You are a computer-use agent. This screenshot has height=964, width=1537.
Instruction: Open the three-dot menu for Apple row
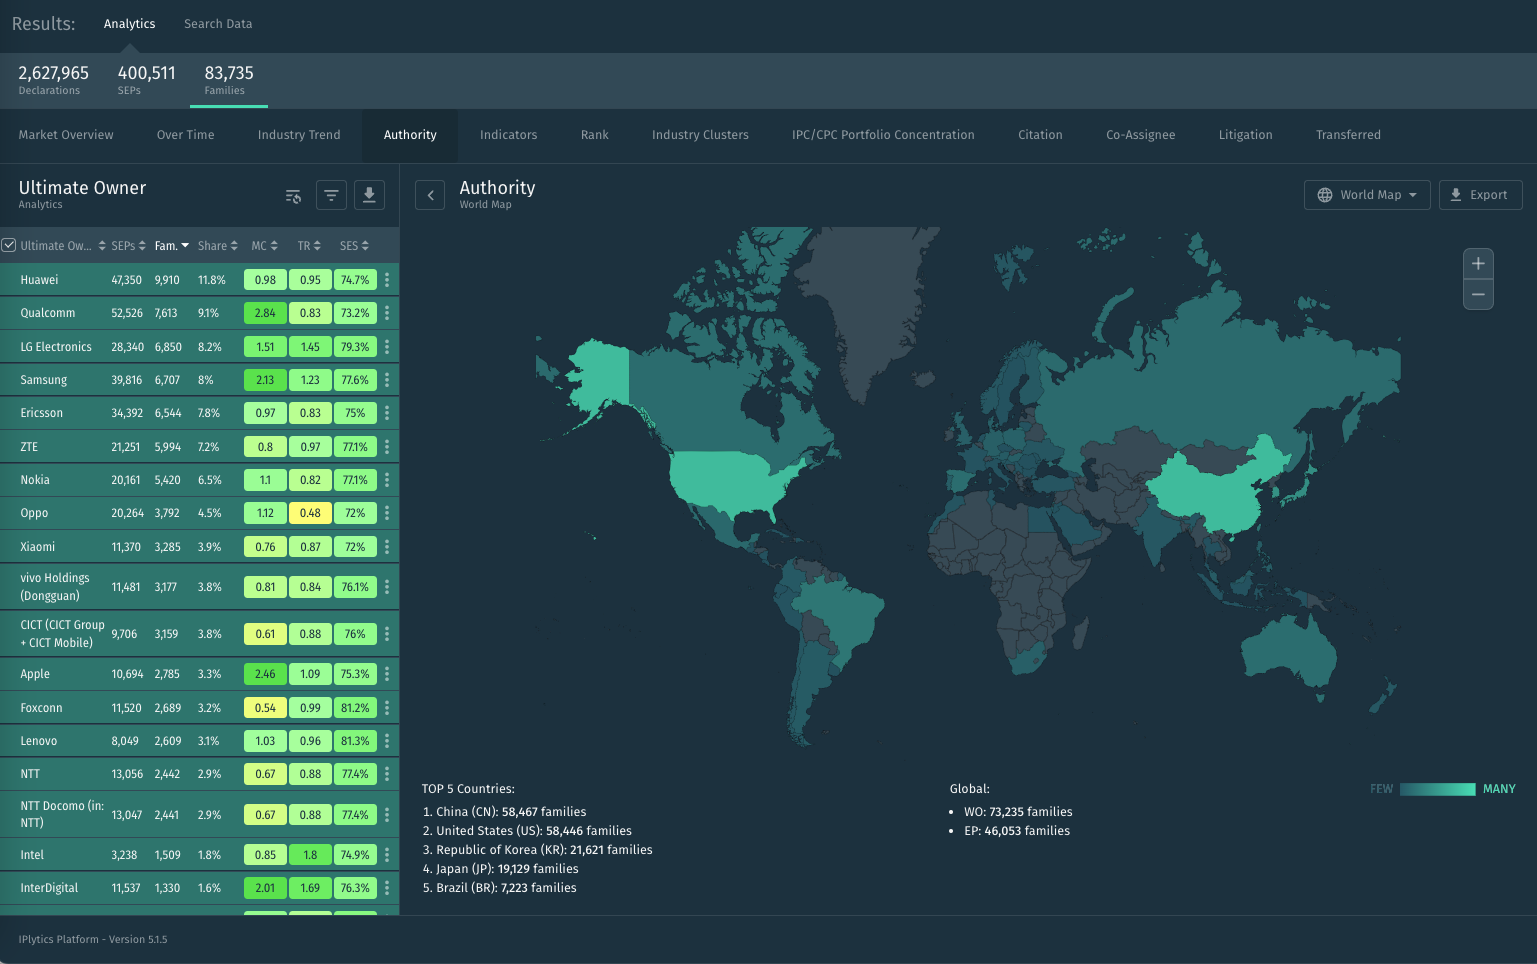[387, 674]
